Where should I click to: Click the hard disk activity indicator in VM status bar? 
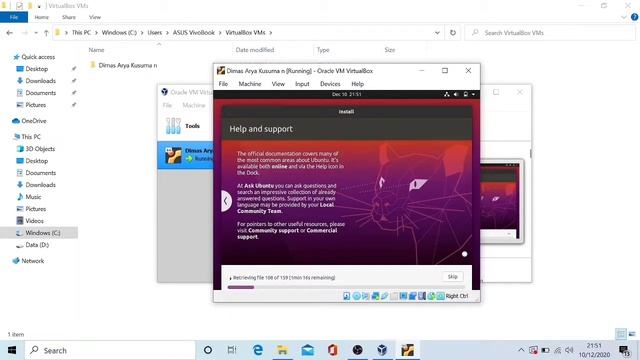click(347, 296)
